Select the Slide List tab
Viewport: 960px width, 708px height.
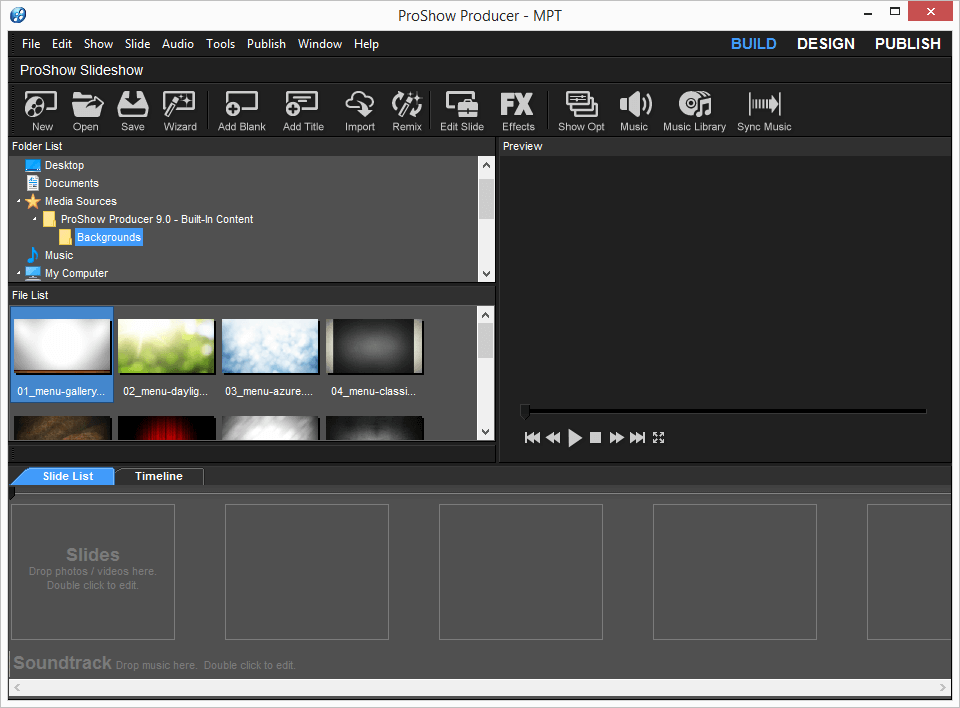point(67,476)
